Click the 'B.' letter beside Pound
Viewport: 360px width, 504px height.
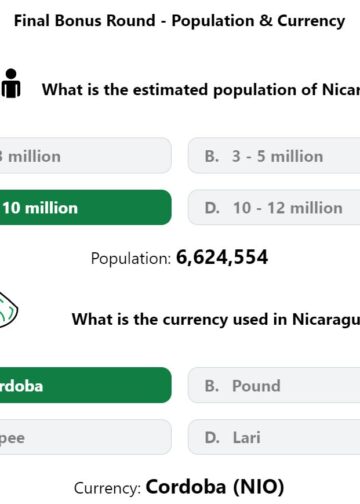212,386
